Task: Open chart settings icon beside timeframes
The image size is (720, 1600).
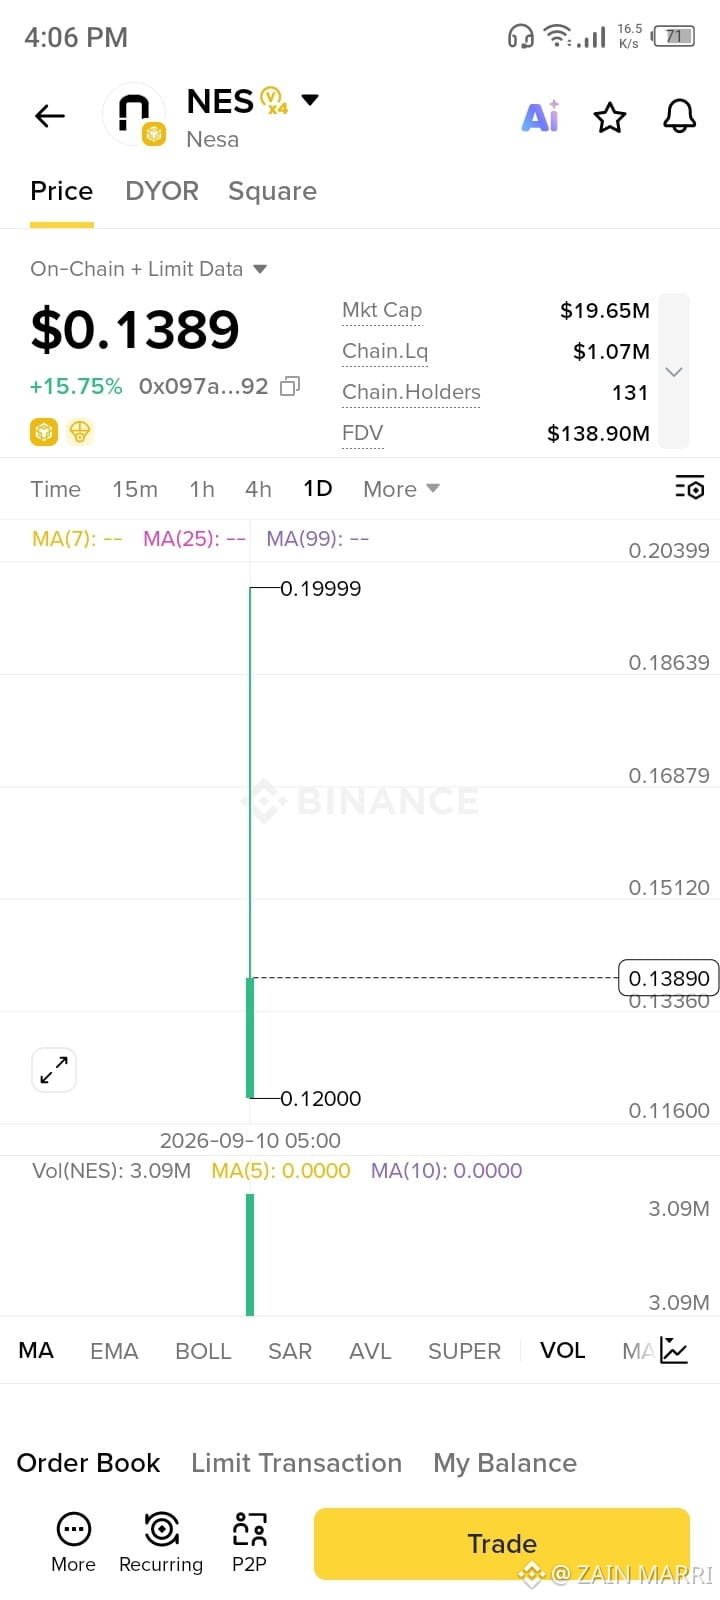Action: click(x=690, y=488)
